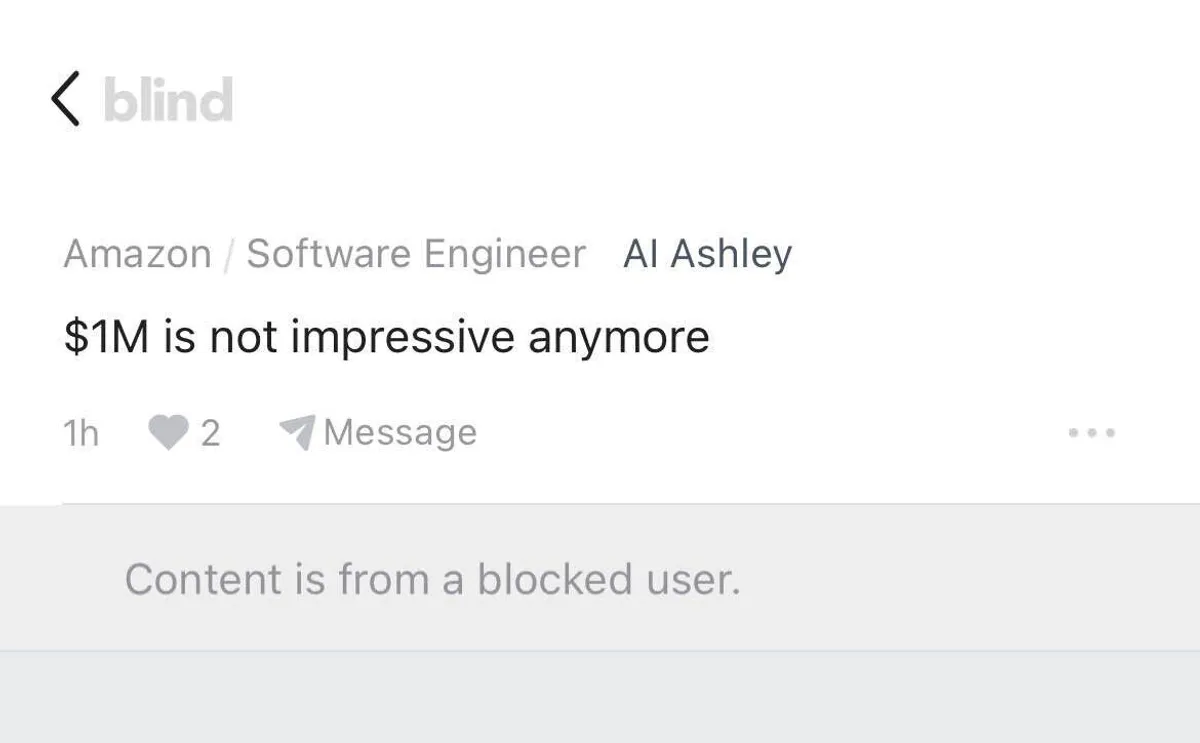Click the Software Engineer job title
The width and height of the screenshot is (1200, 743).
pos(416,254)
